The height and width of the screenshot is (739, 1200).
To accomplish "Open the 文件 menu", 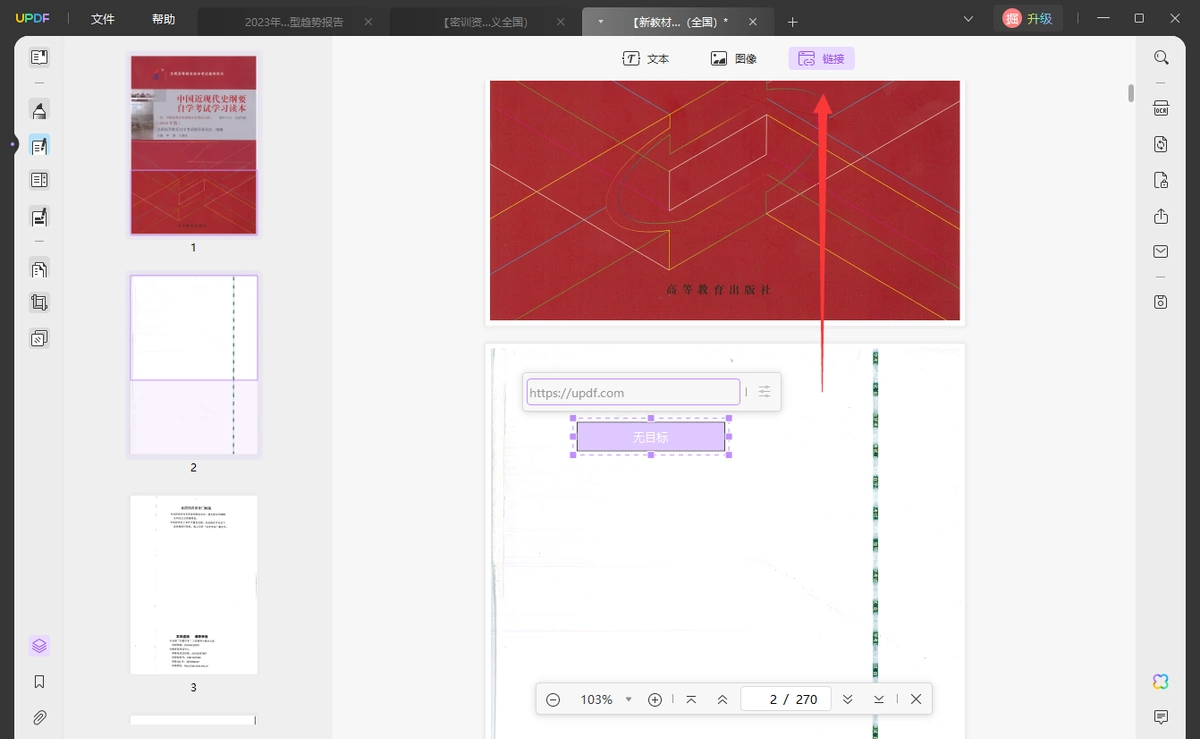I will [102, 19].
